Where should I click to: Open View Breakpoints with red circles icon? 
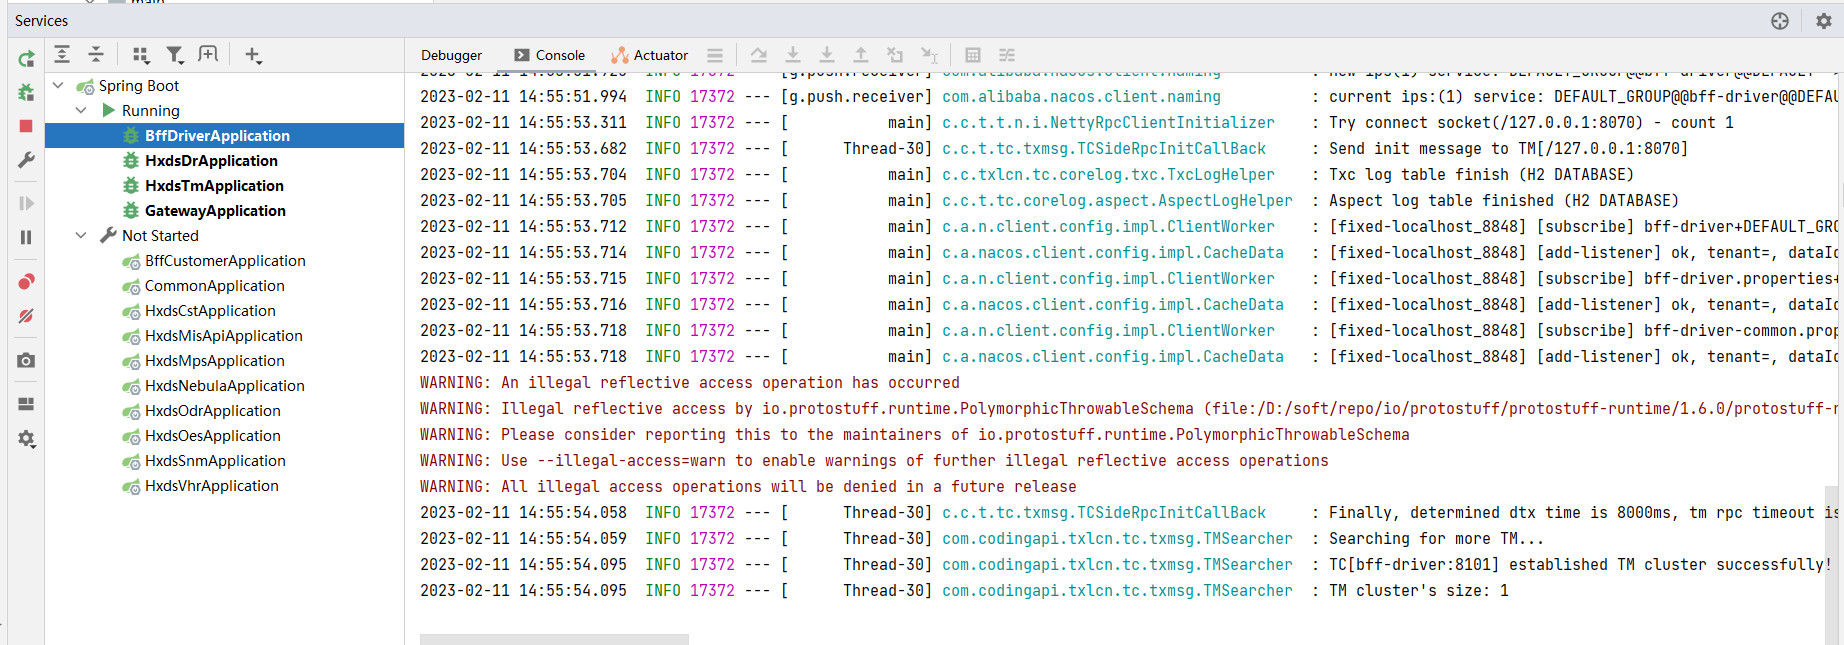(26, 282)
